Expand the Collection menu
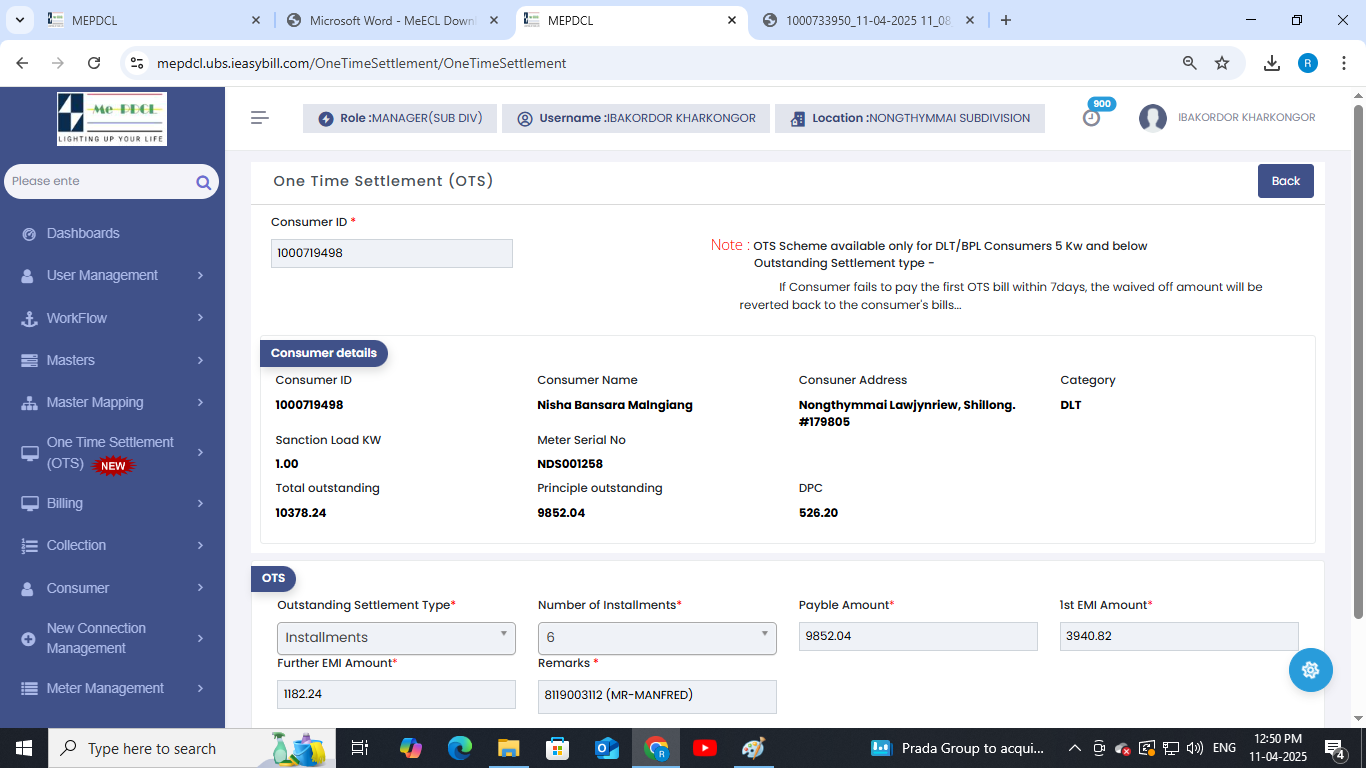This screenshot has height=768, width=1366. (x=112, y=545)
